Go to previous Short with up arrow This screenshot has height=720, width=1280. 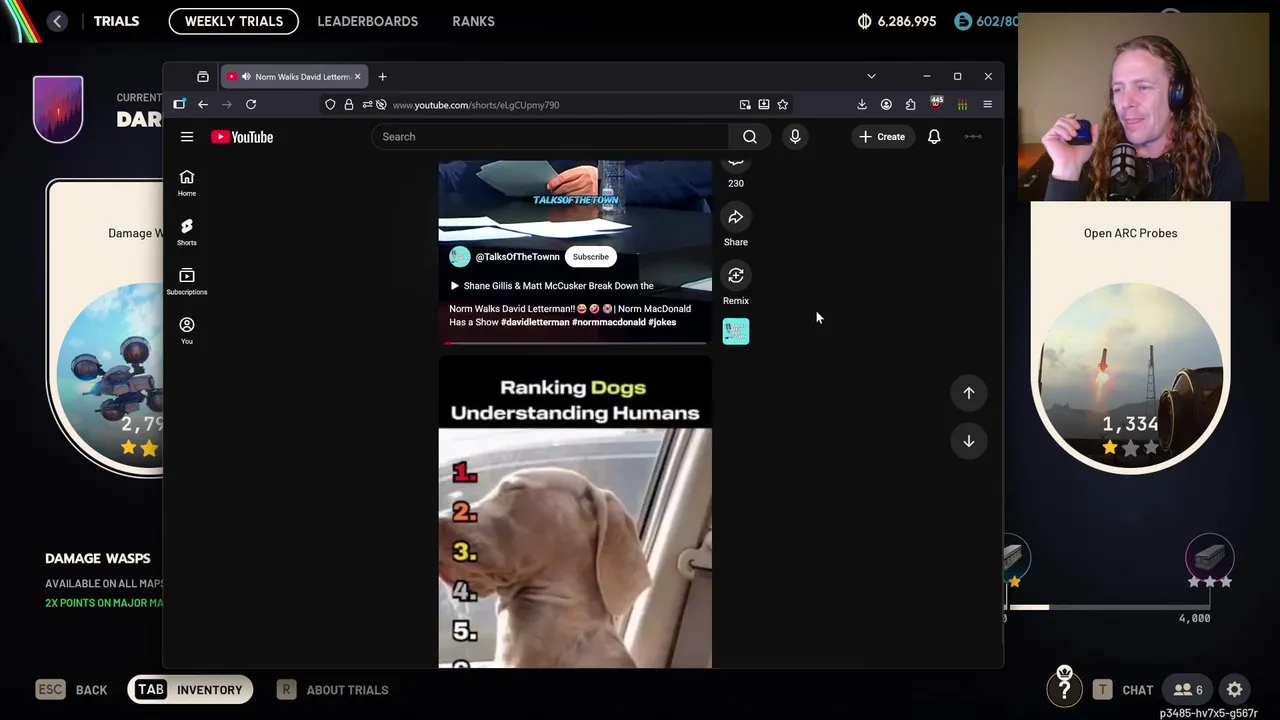pos(969,393)
